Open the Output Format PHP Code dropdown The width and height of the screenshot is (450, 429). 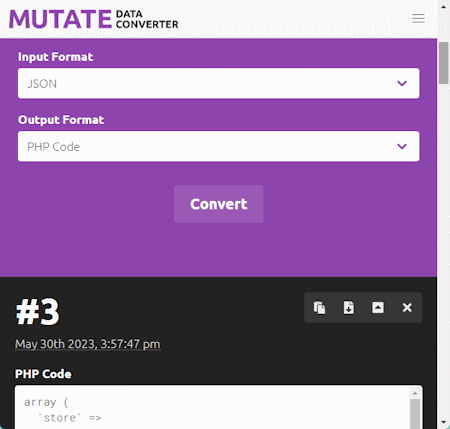(219, 146)
